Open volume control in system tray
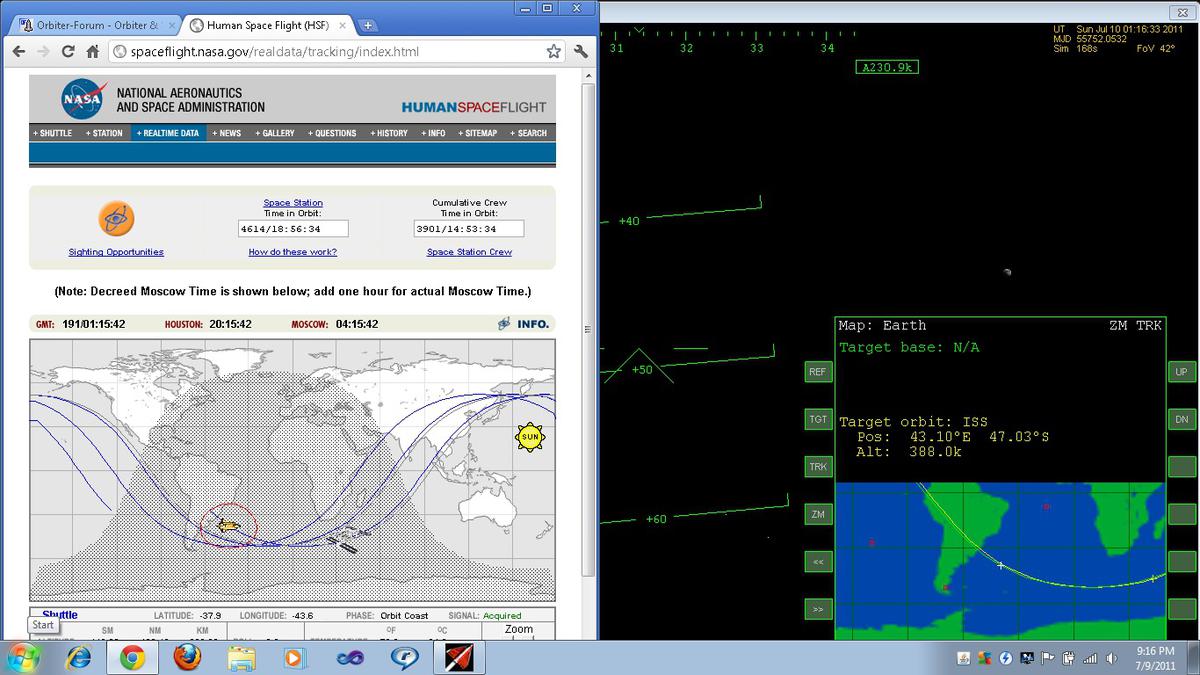This screenshot has width=1200, height=675. tap(1111, 658)
